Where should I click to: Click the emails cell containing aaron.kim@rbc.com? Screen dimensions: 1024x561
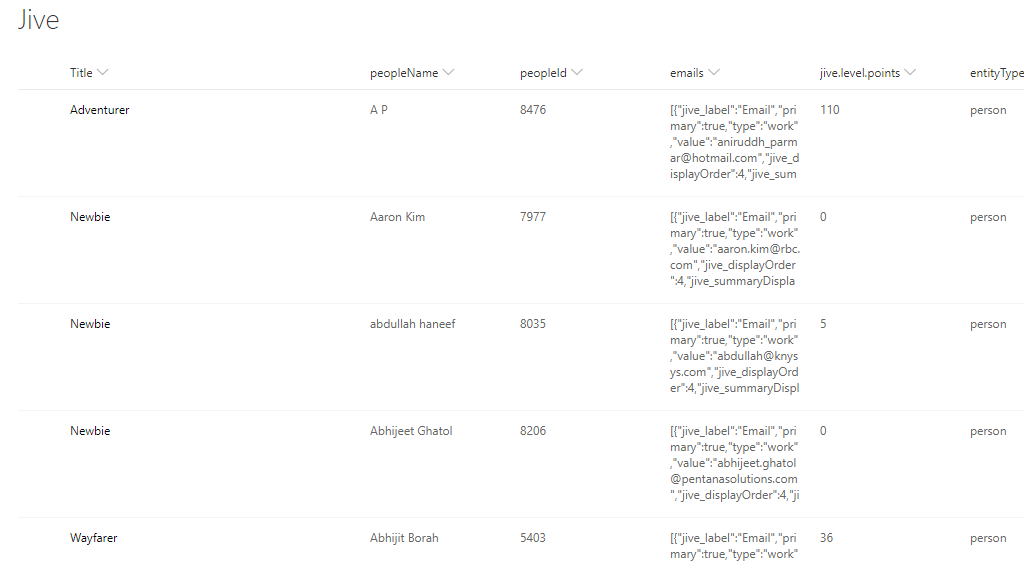click(734, 249)
